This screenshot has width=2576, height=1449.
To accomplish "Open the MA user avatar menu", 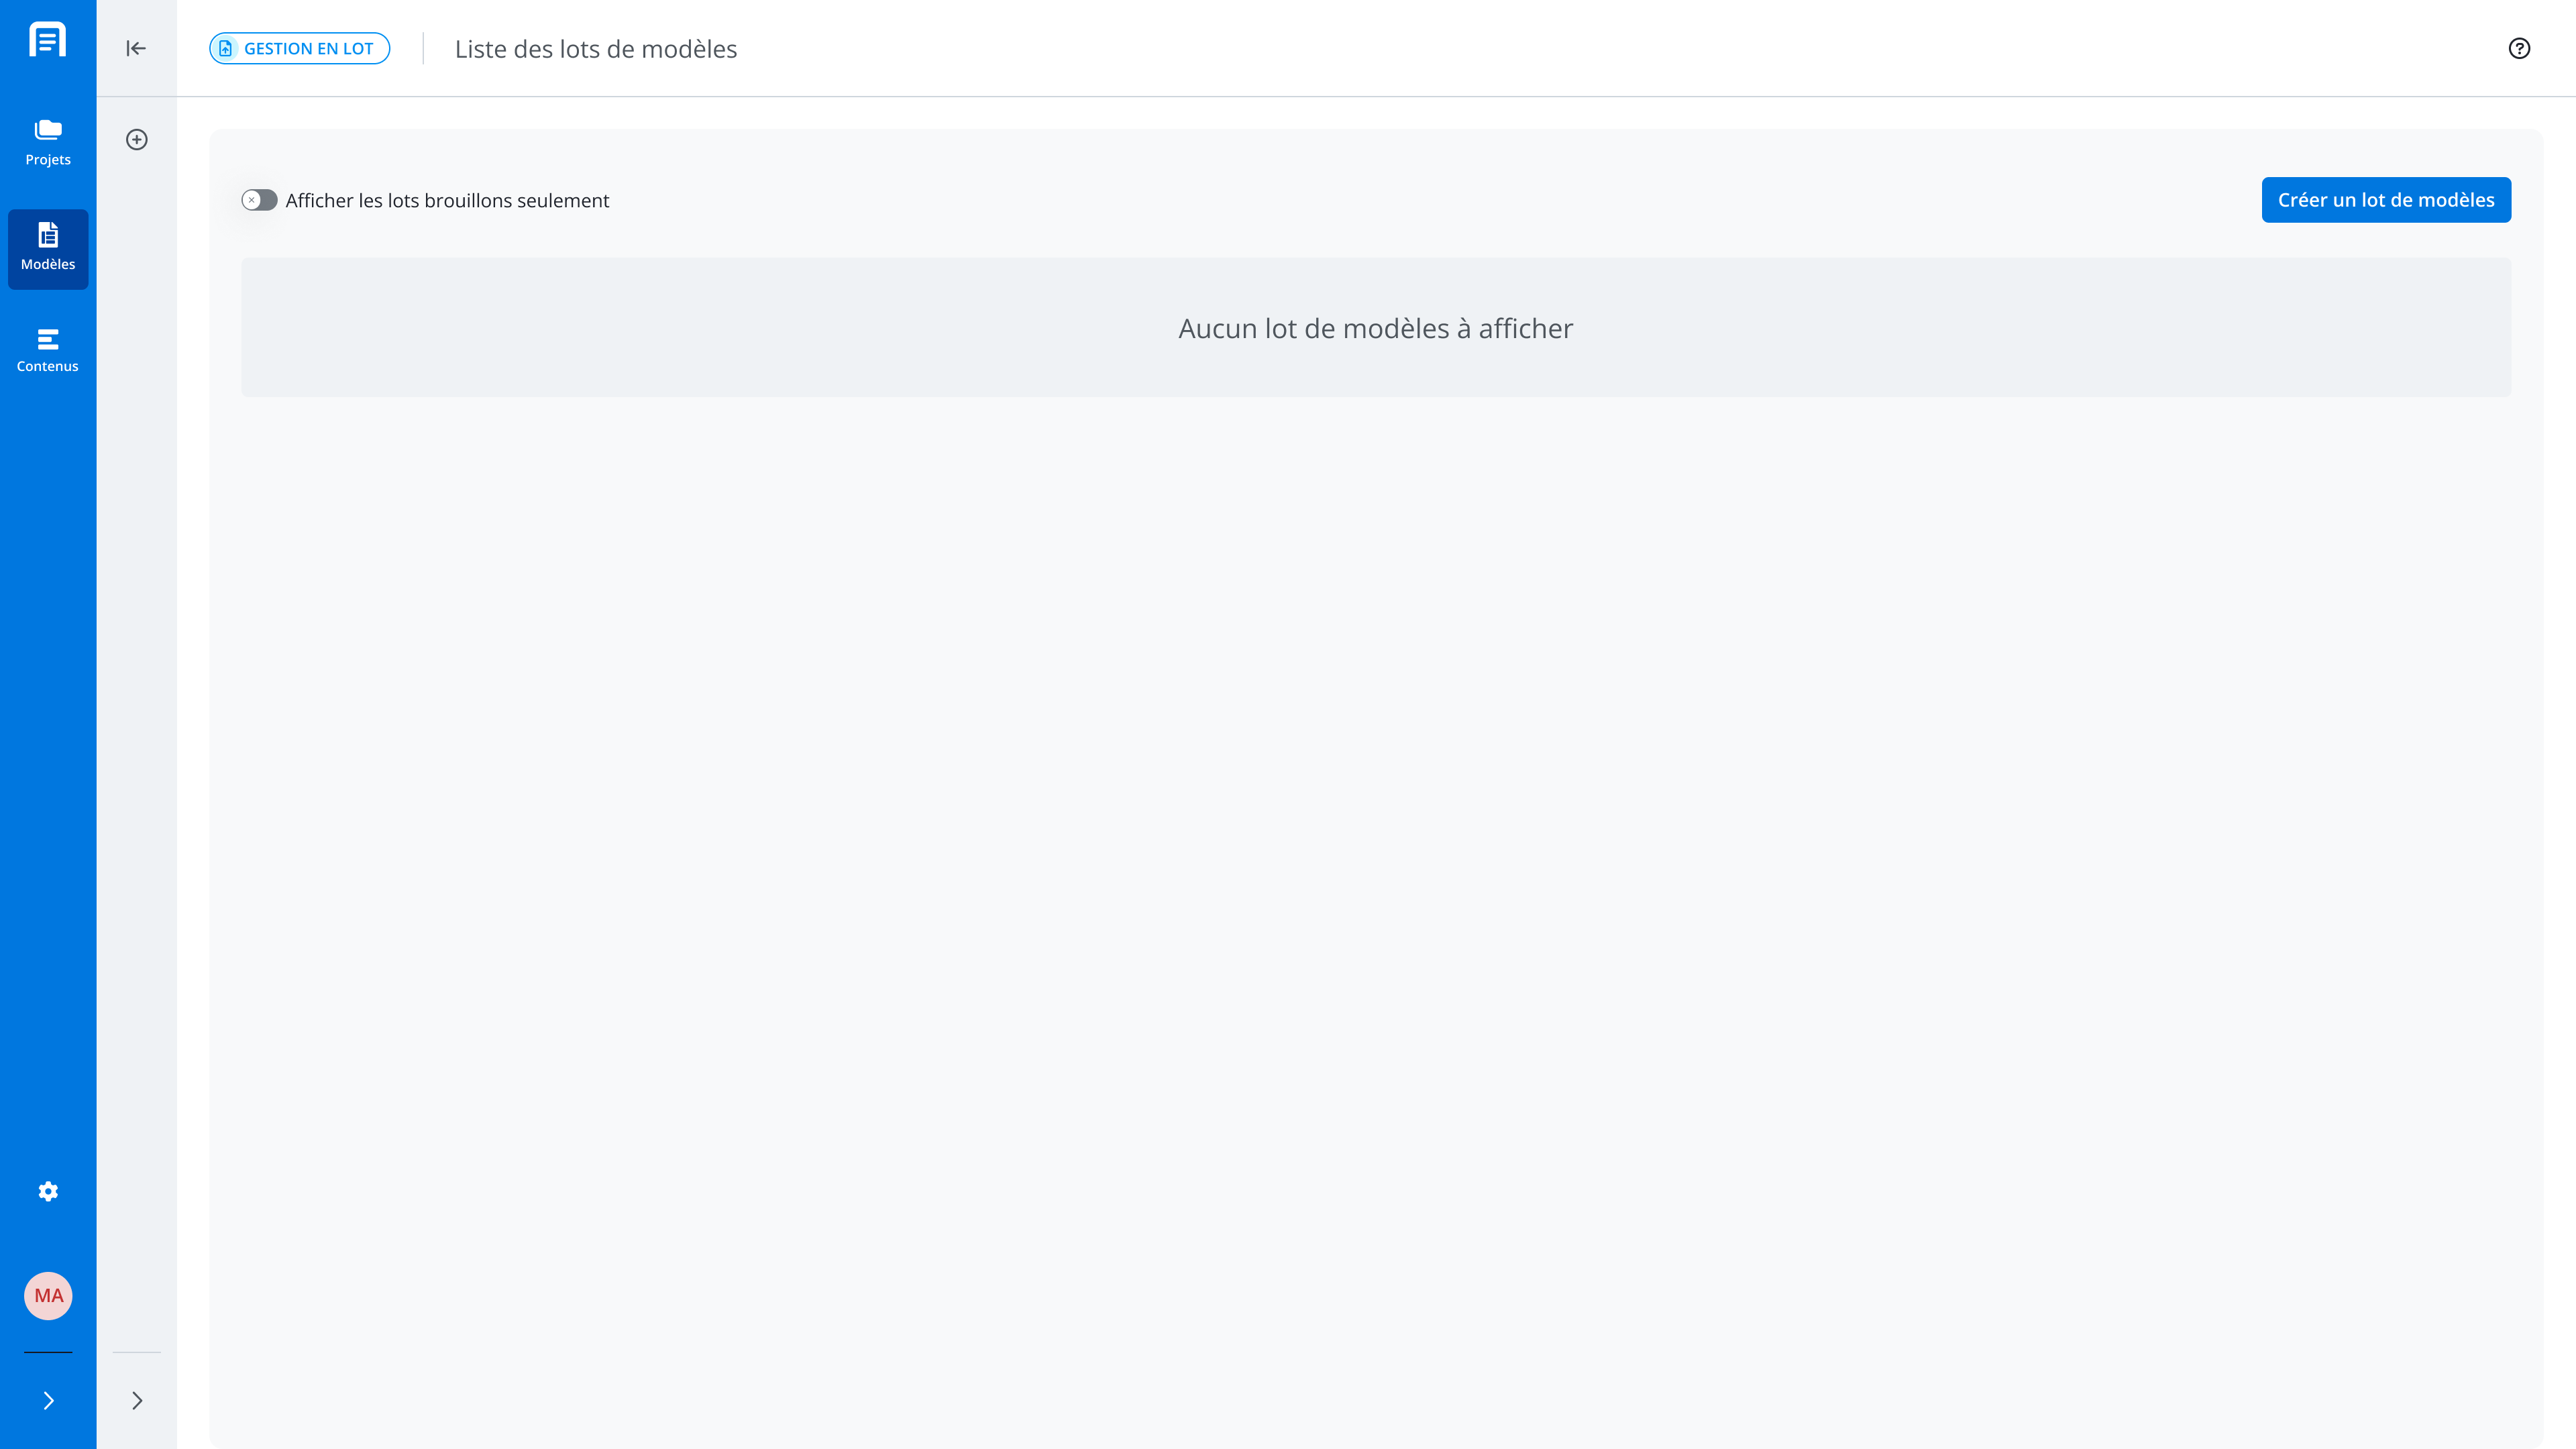I will (x=48, y=1296).
